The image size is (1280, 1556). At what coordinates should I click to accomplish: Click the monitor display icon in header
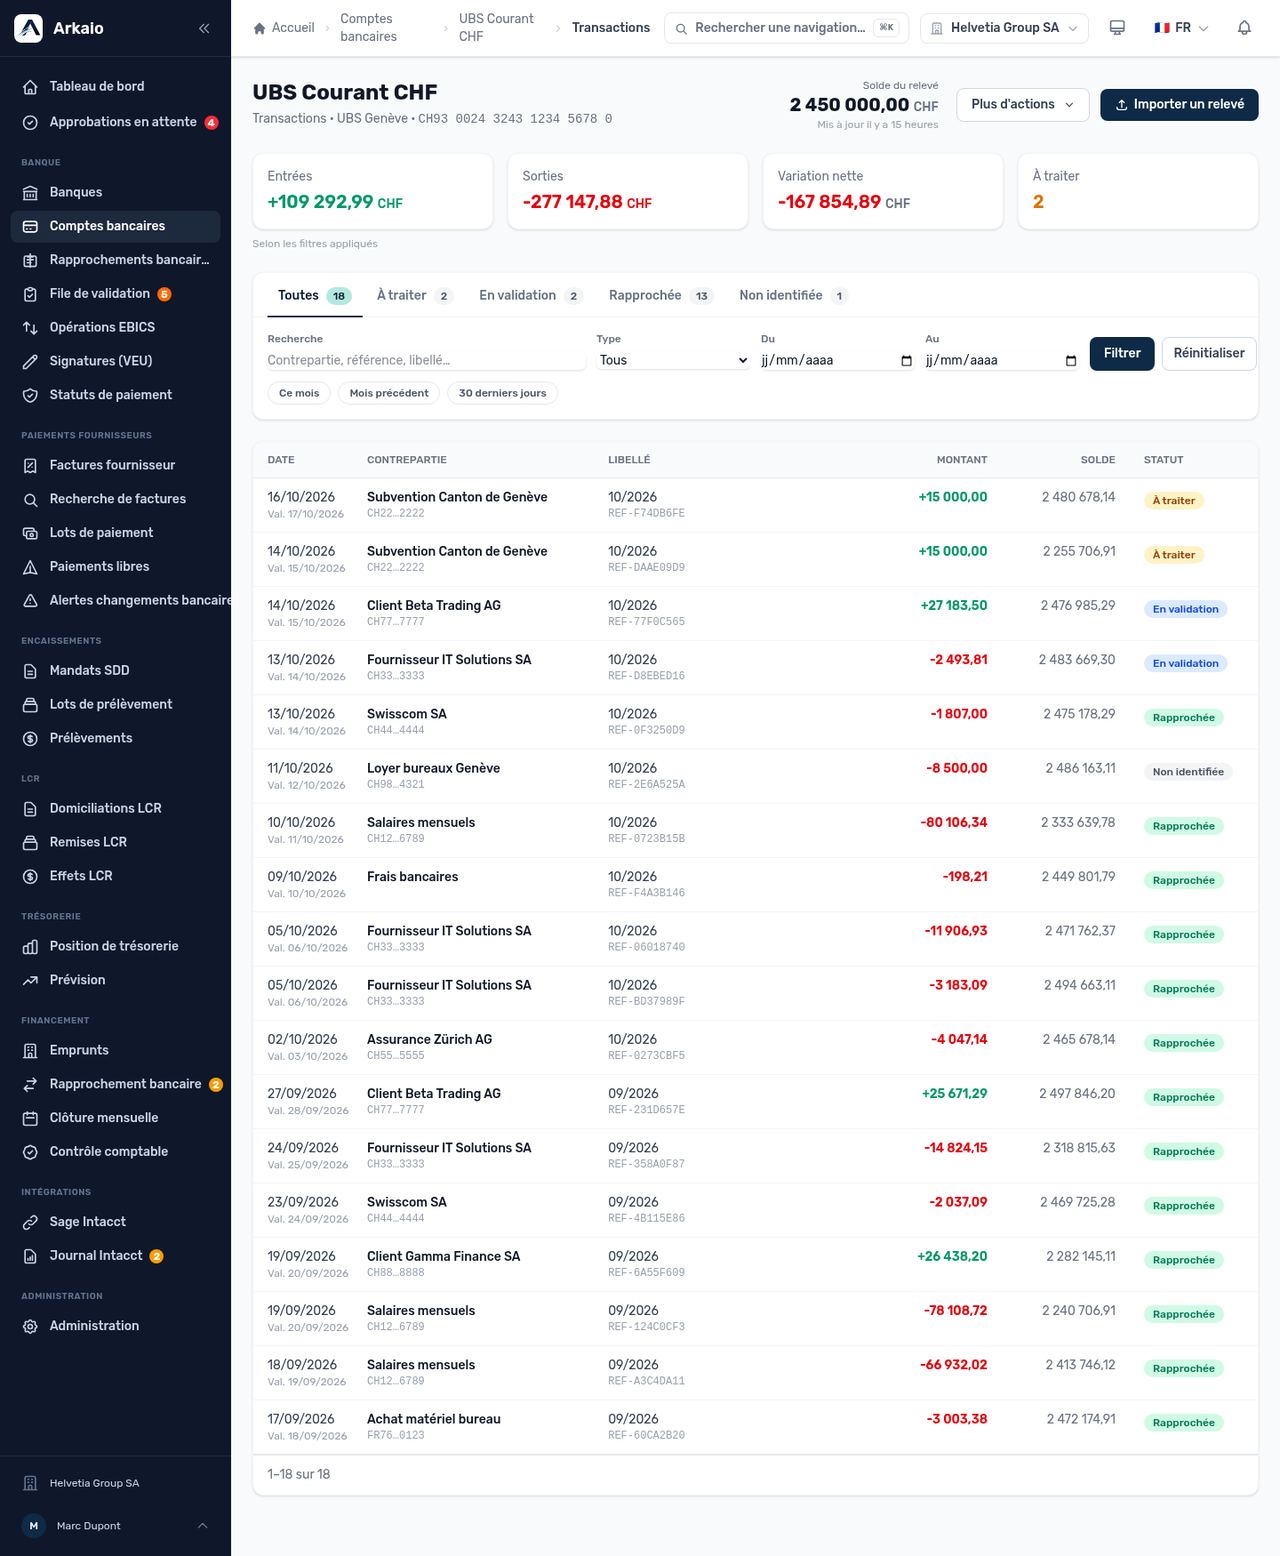click(1117, 28)
